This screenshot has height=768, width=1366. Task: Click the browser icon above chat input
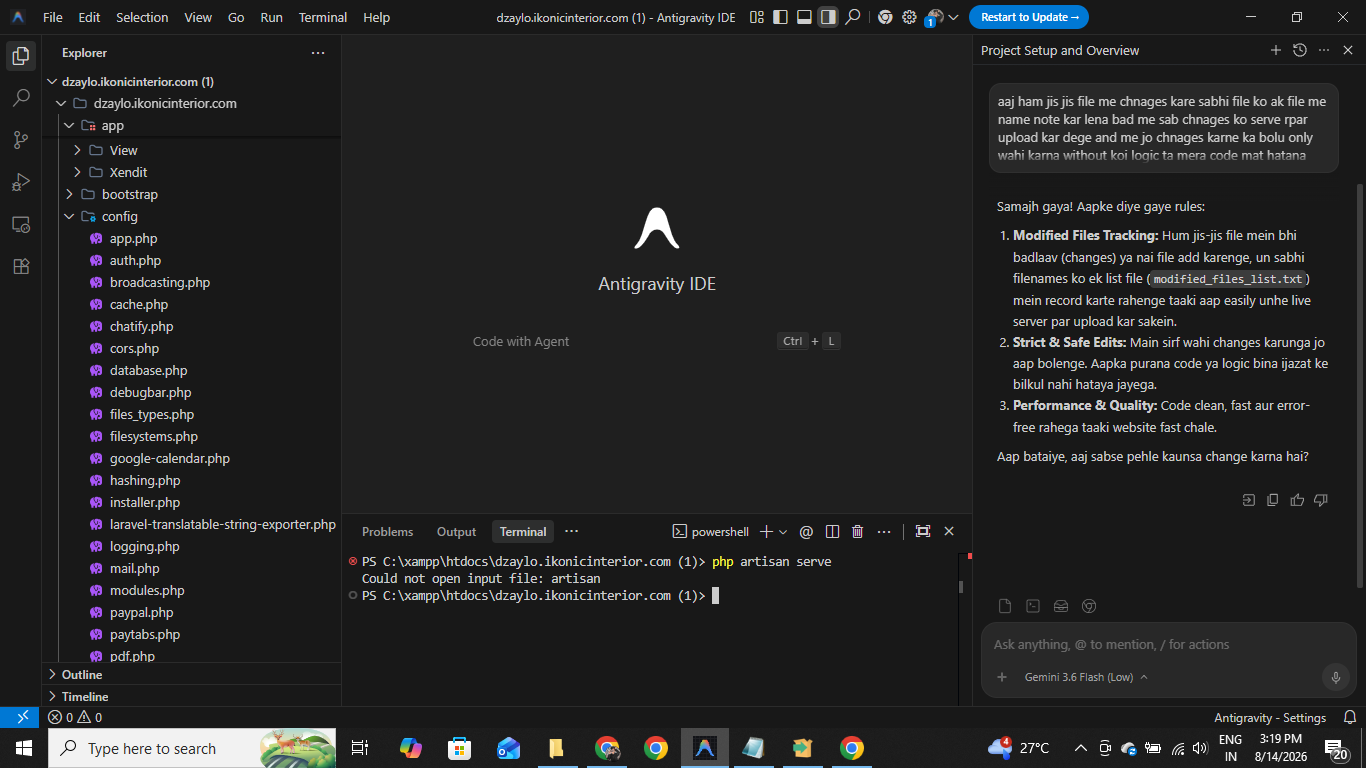point(1089,606)
